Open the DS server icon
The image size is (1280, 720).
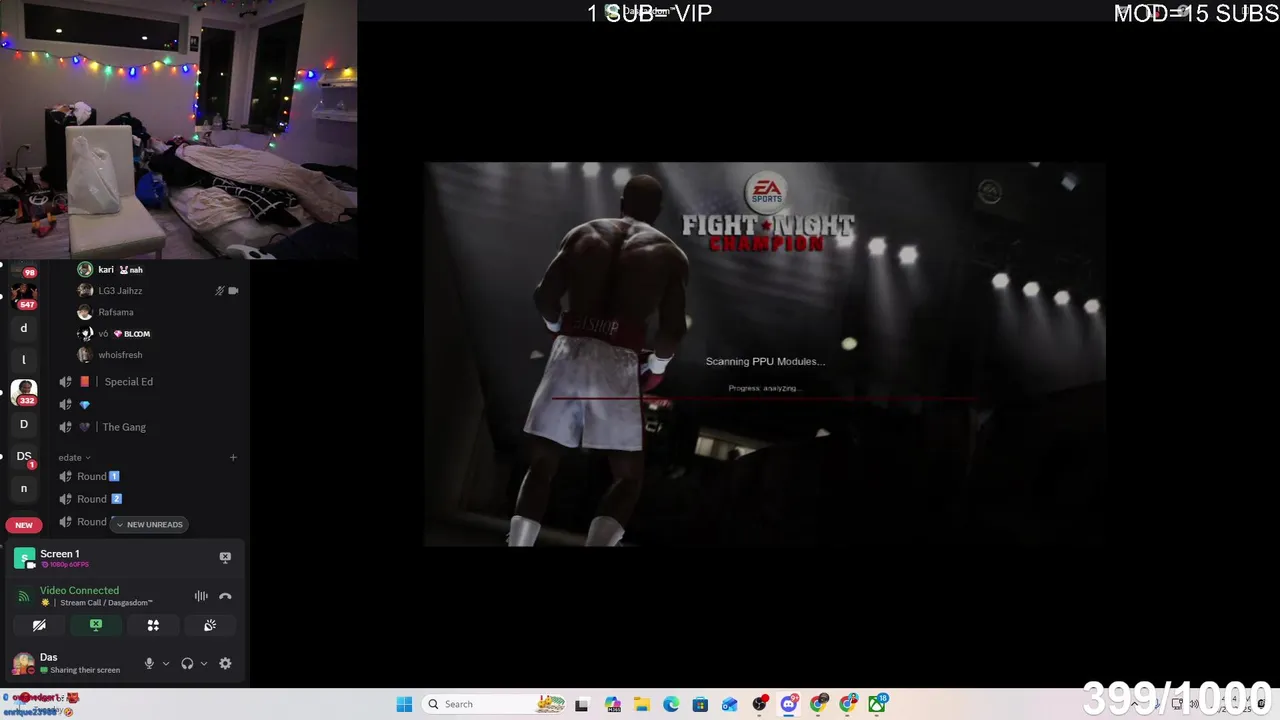[24, 457]
